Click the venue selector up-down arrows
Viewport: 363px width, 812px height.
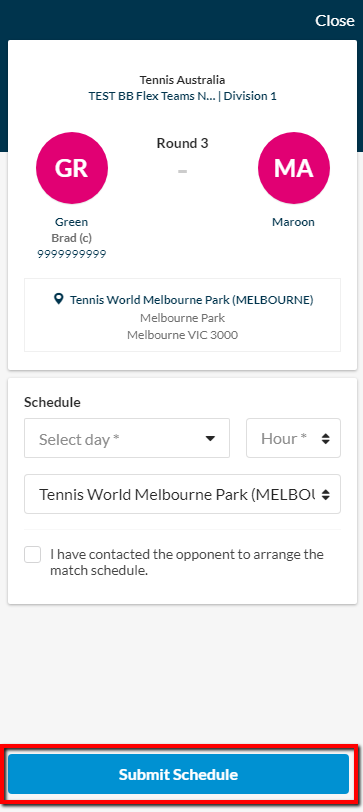point(325,495)
